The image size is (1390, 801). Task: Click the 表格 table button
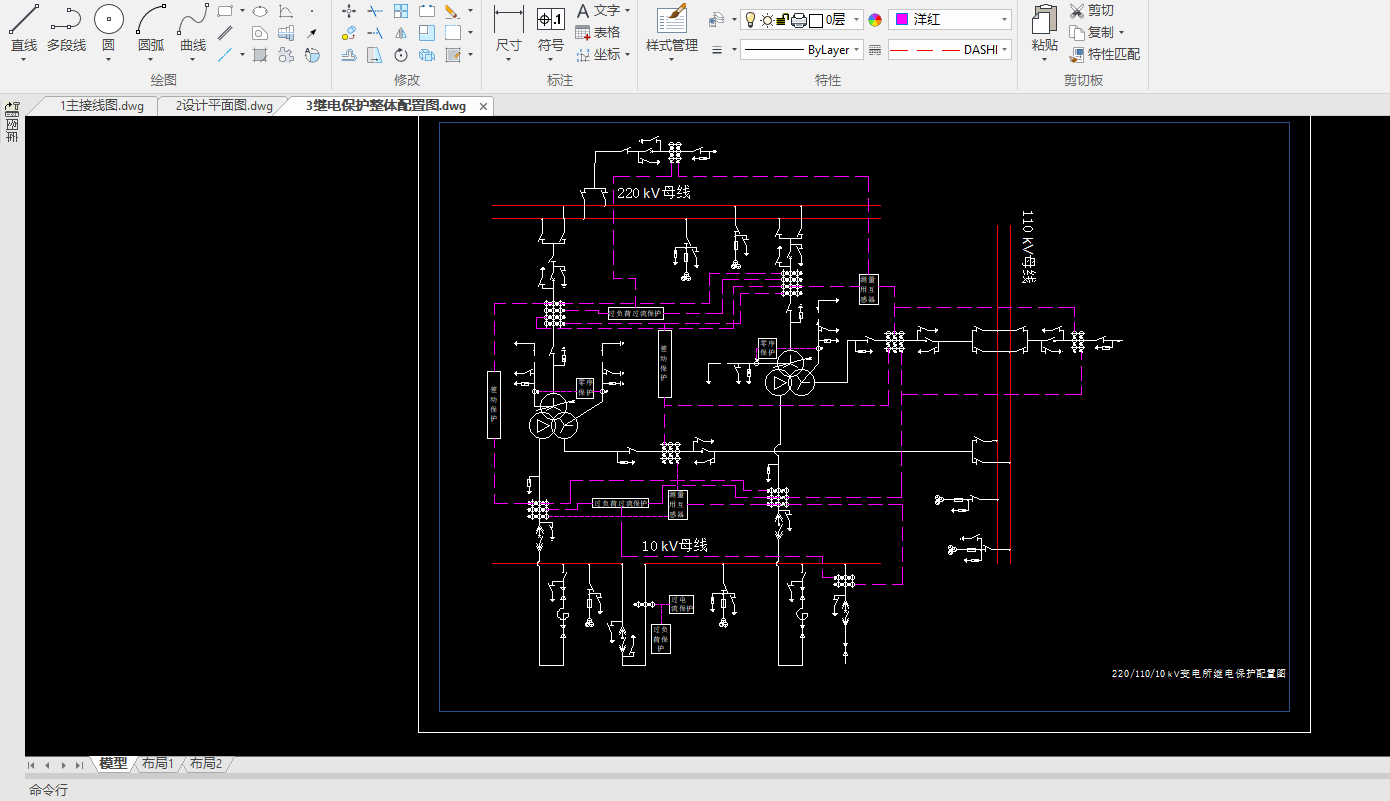click(x=598, y=32)
